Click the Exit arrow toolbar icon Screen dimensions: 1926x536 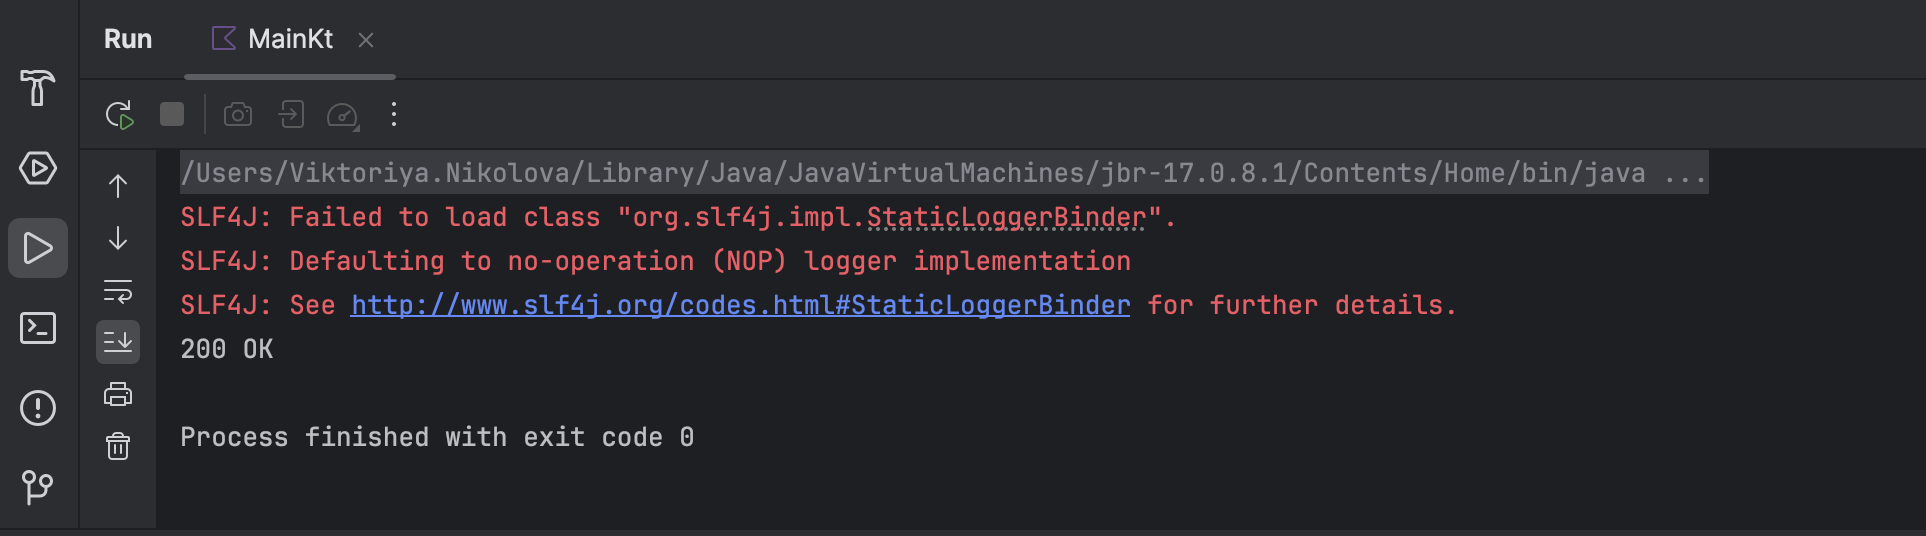click(291, 114)
